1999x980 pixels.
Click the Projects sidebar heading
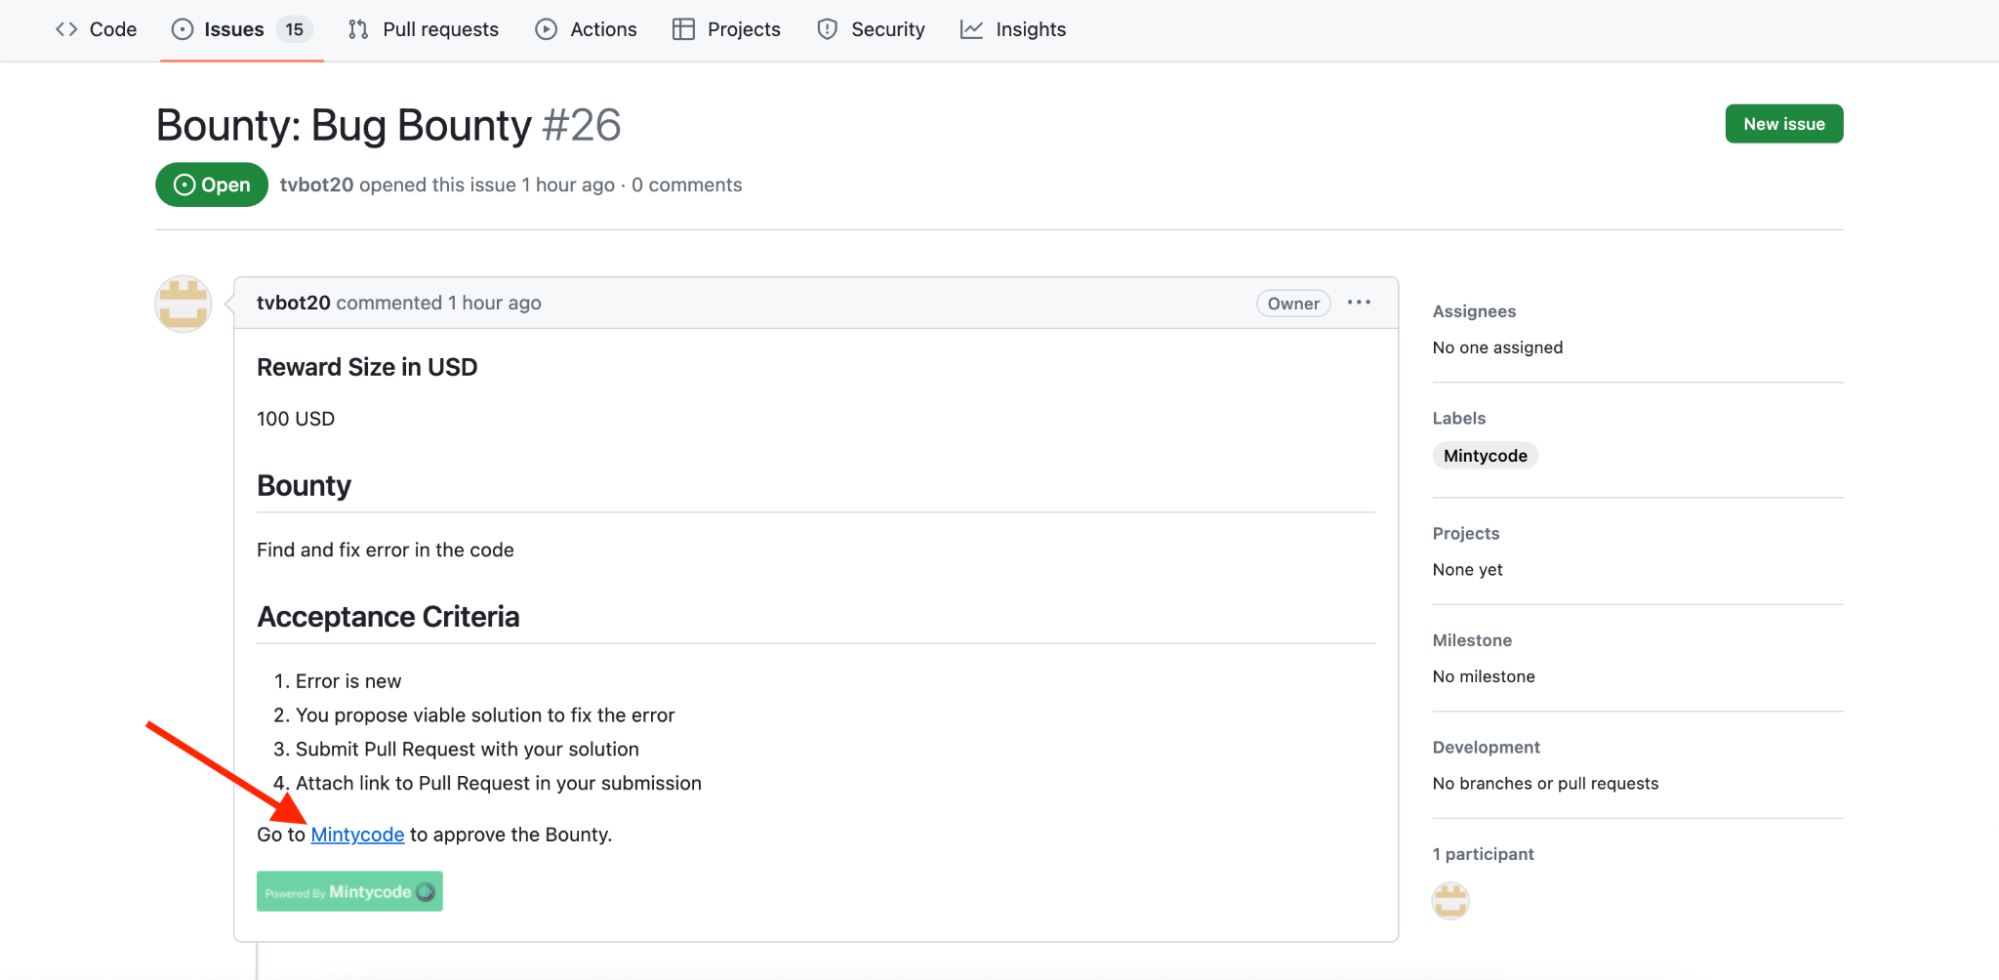pyautogui.click(x=1466, y=534)
